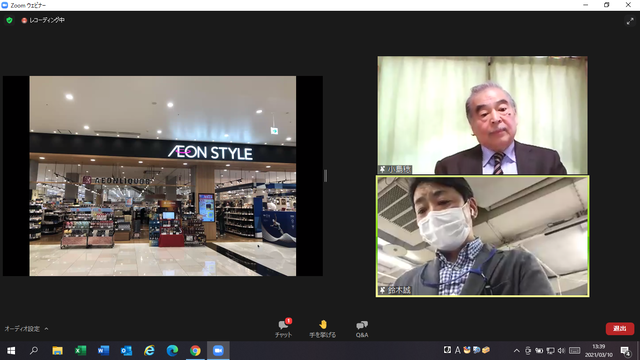Click the red recording indicator レコーディング中

click(43, 20)
